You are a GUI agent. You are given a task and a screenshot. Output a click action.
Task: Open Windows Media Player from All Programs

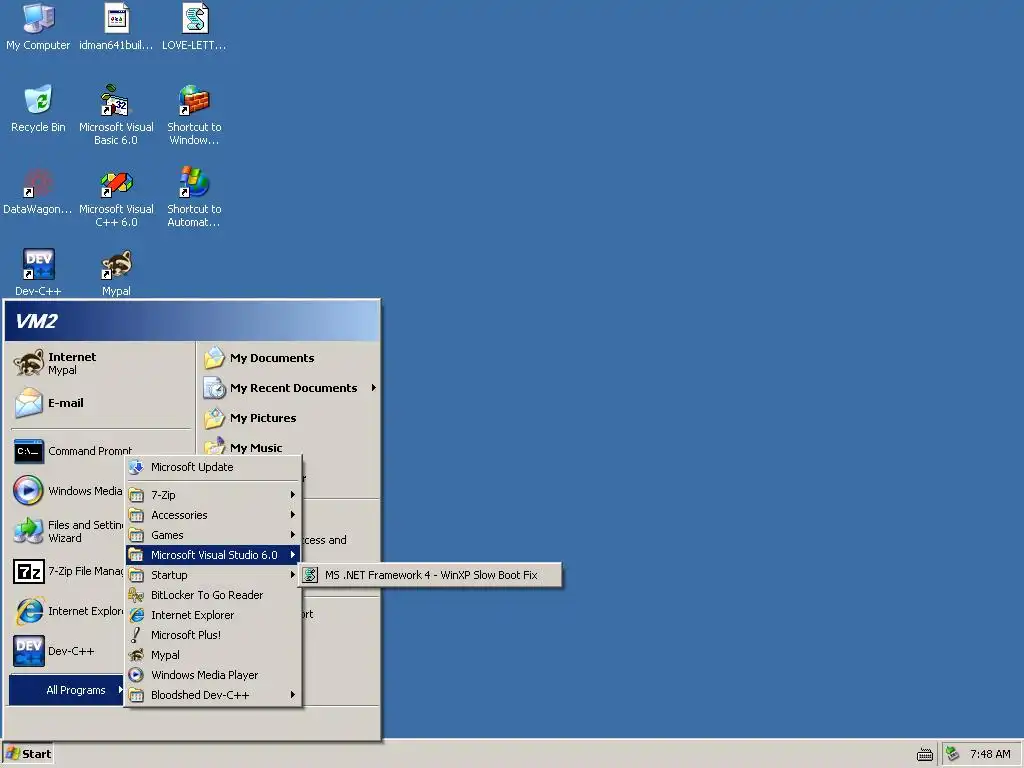(x=213, y=675)
